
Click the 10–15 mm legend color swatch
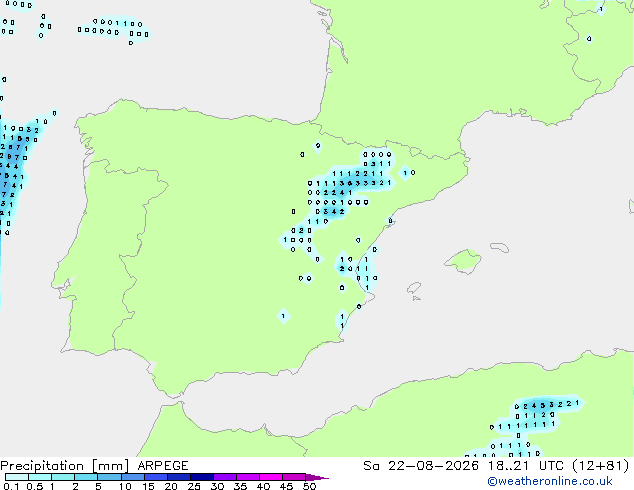[x=132, y=477]
